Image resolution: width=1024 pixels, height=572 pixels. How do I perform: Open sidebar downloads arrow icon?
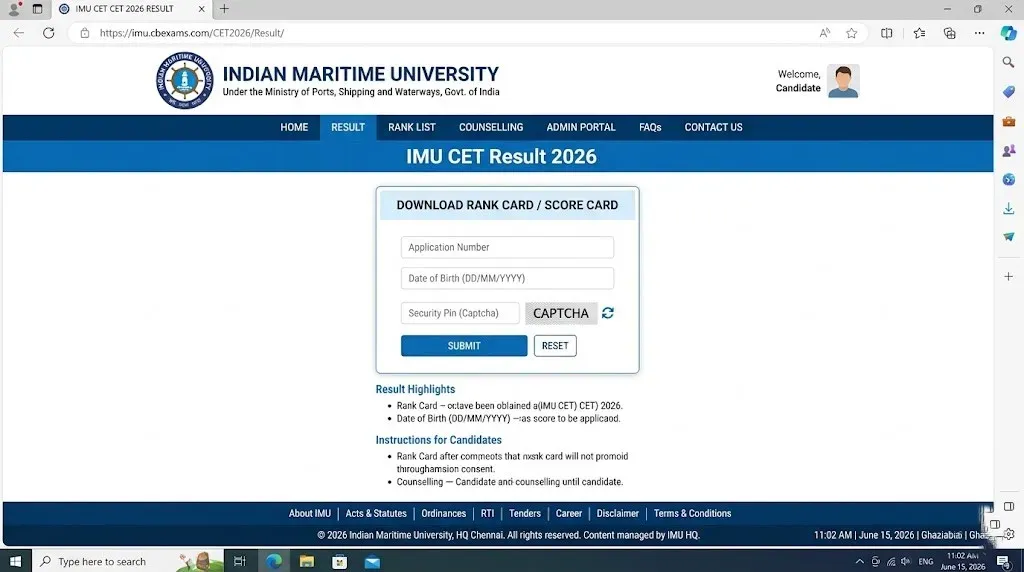[x=1008, y=208]
